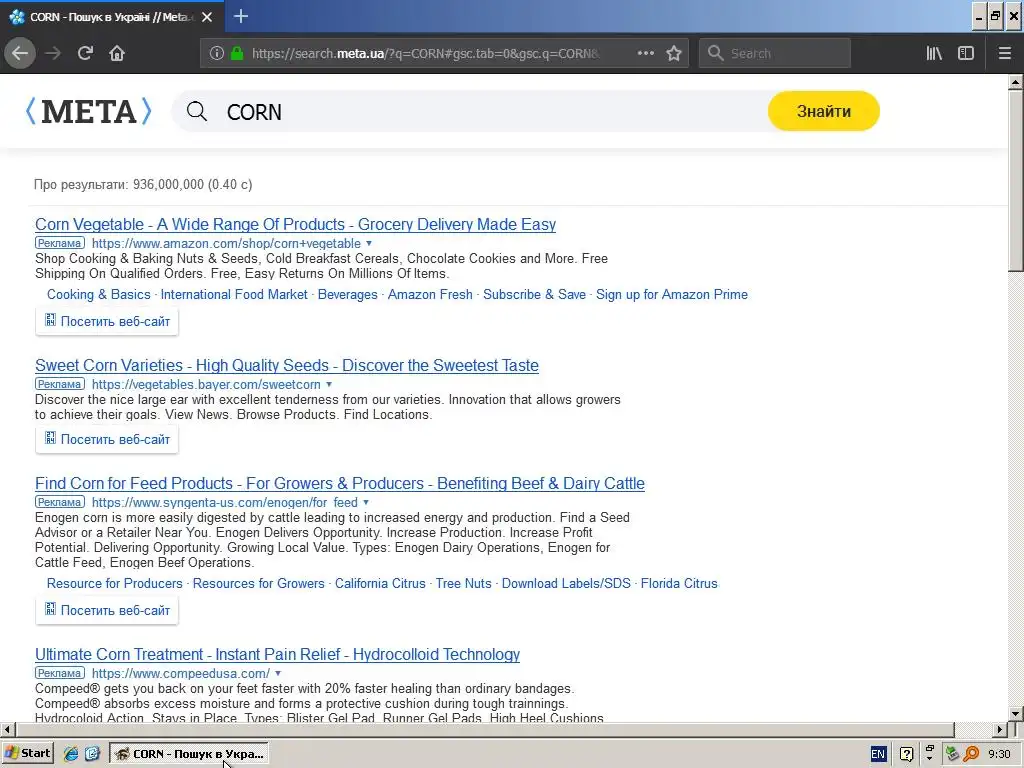Viewport: 1024px width, 768px height.
Task: Click the META logo
Action: coord(88,111)
